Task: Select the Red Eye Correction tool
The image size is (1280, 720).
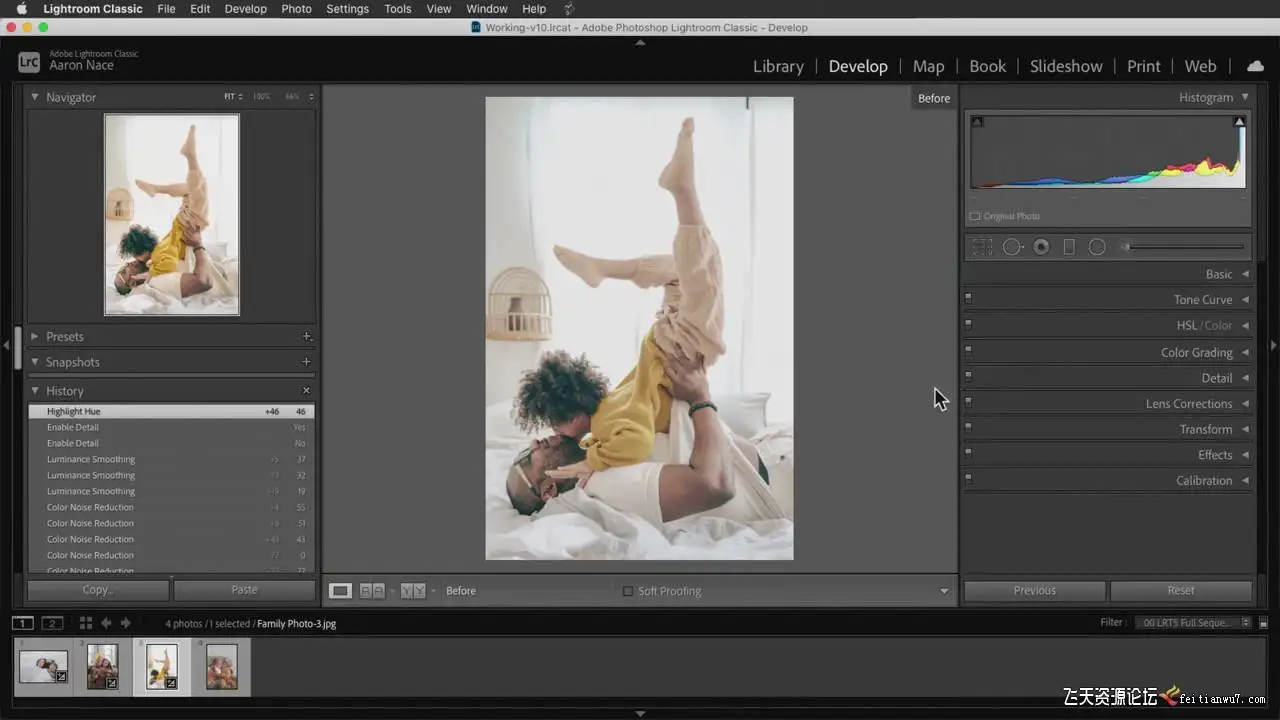Action: [1041, 247]
